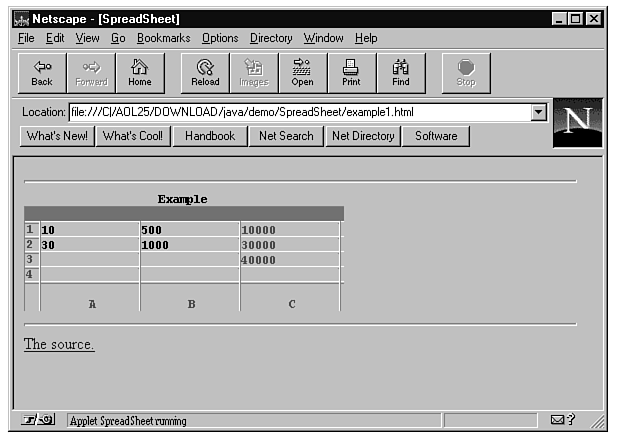
Task: Follow The source. link
Action: 59,345
